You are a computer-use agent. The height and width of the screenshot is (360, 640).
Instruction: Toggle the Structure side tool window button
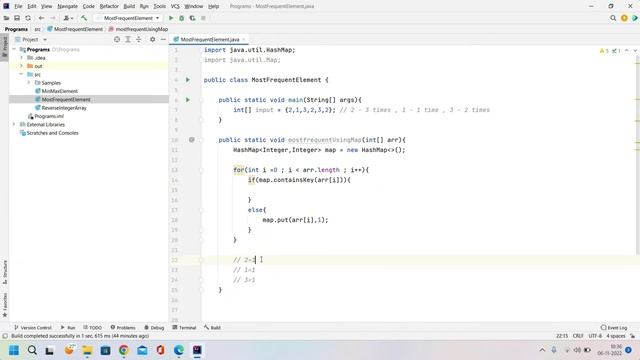pyautogui.click(x=4, y=272)
